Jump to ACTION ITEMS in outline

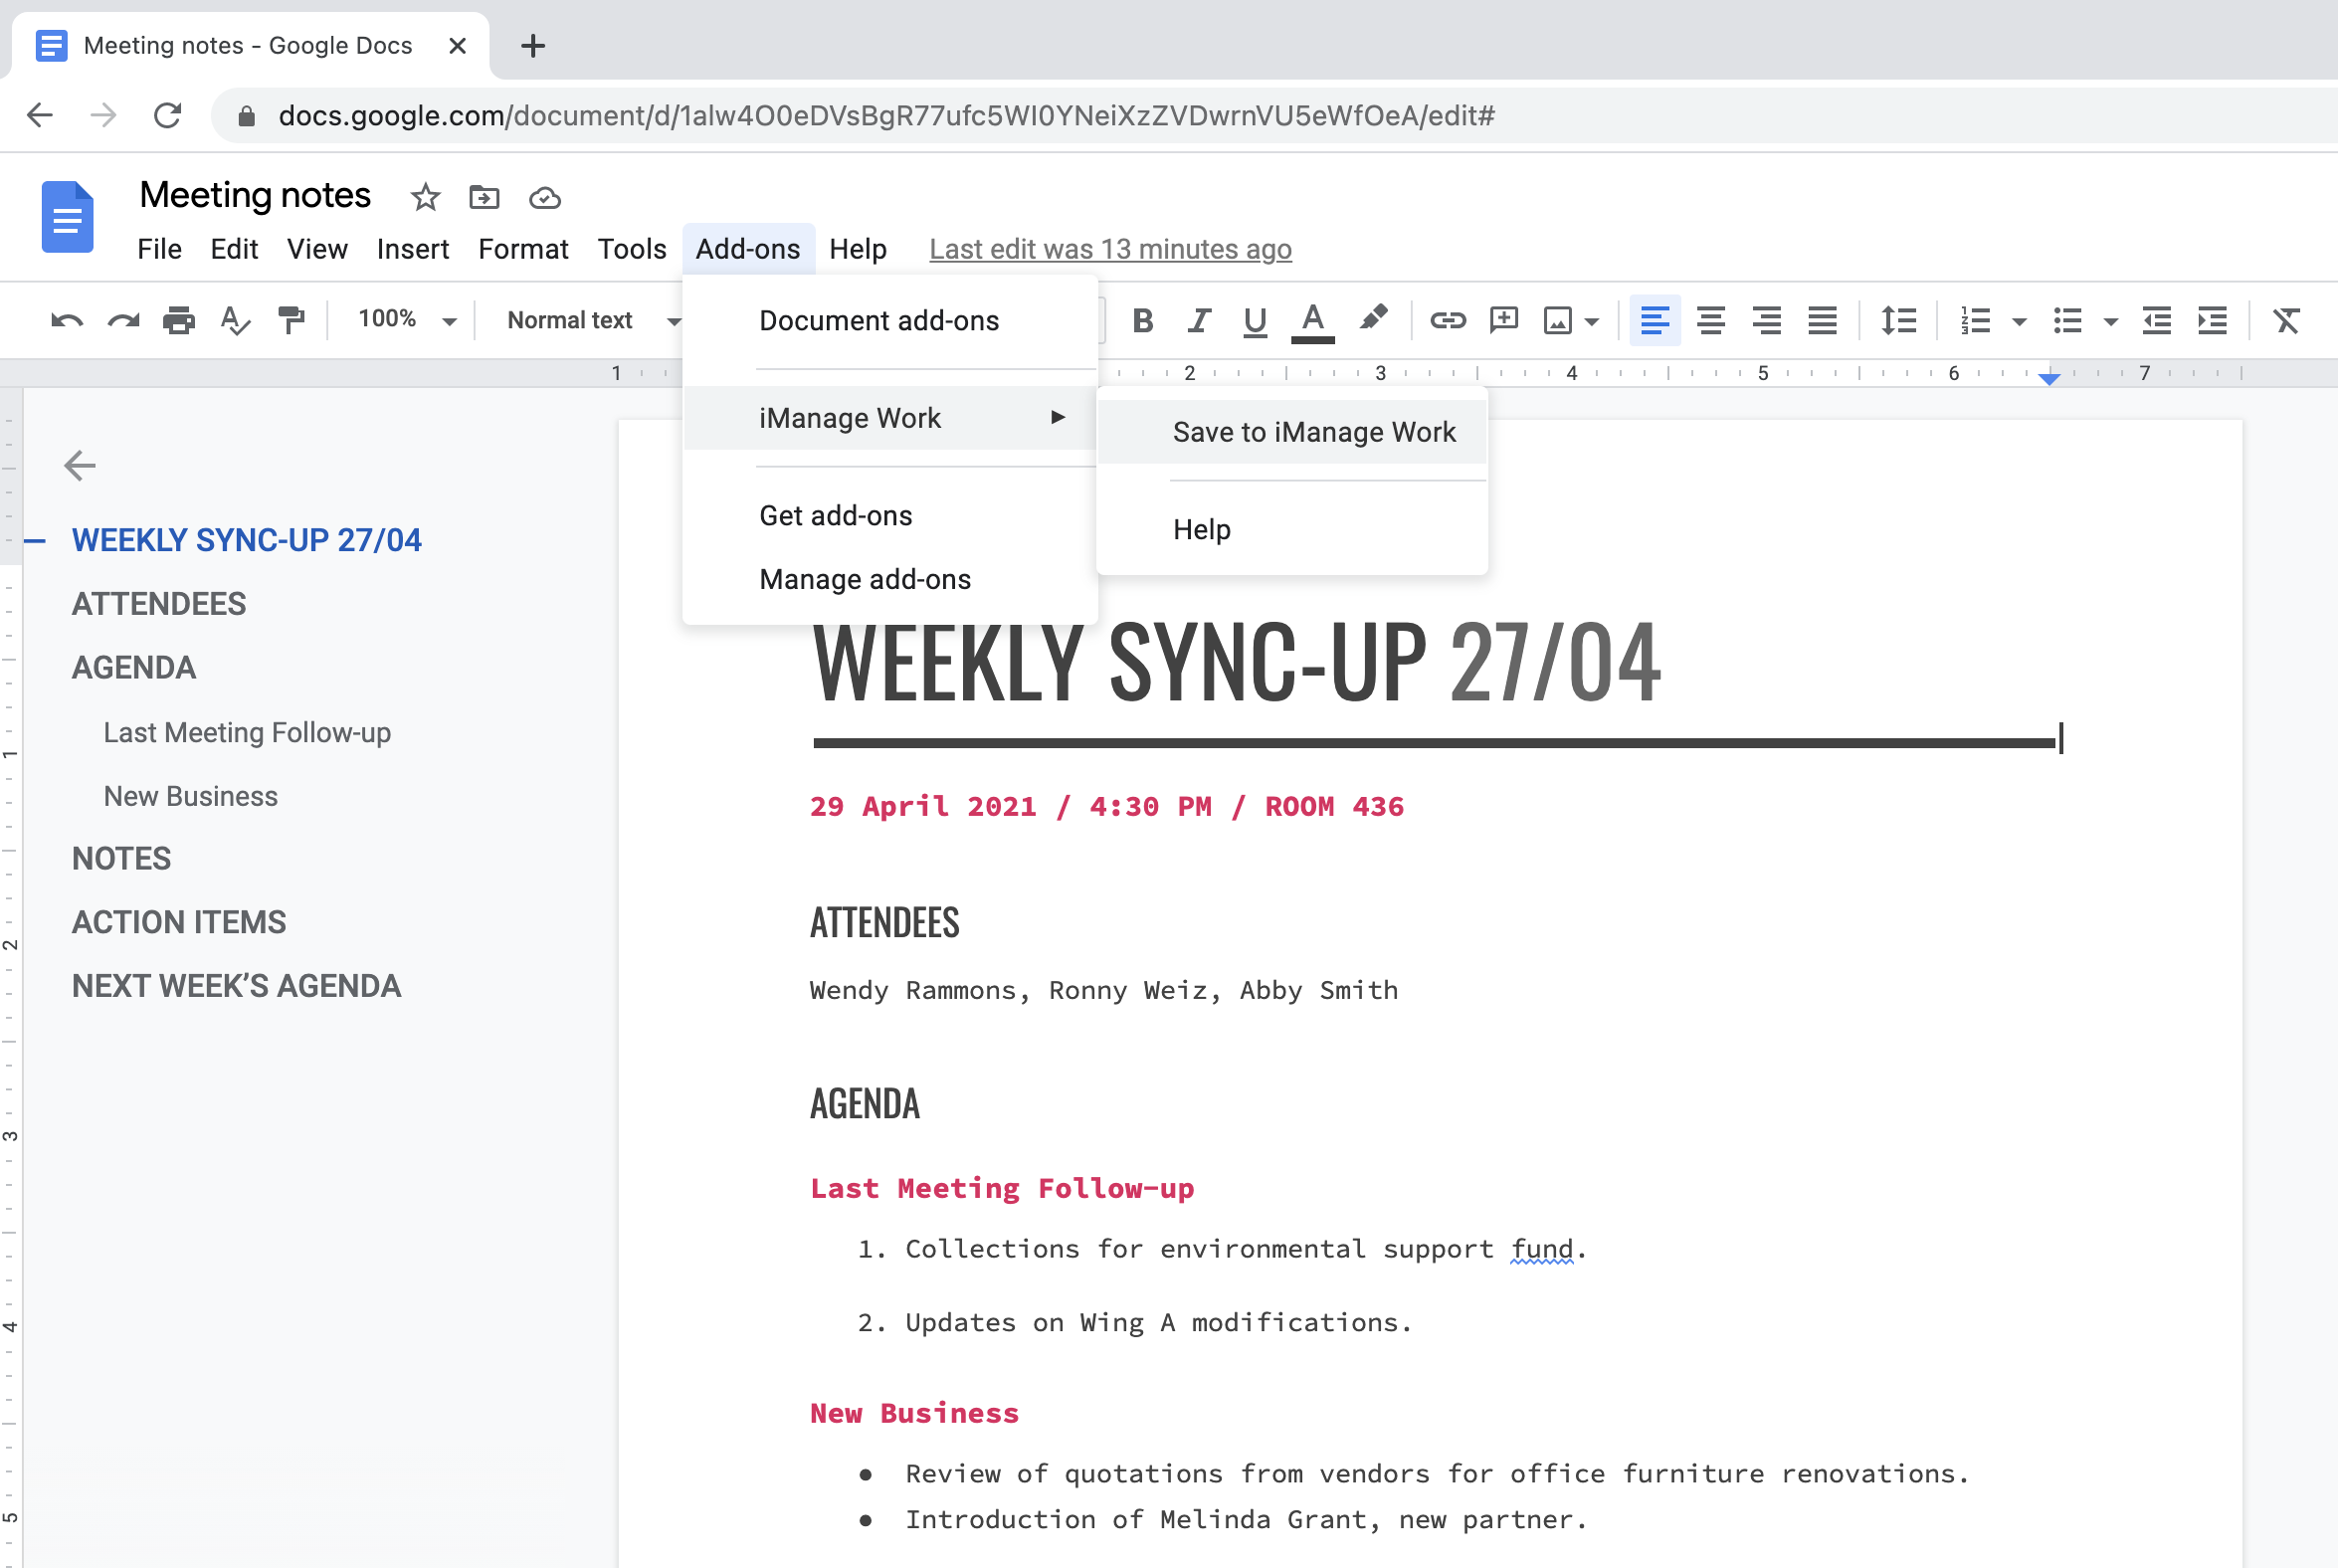pos(179,922)
